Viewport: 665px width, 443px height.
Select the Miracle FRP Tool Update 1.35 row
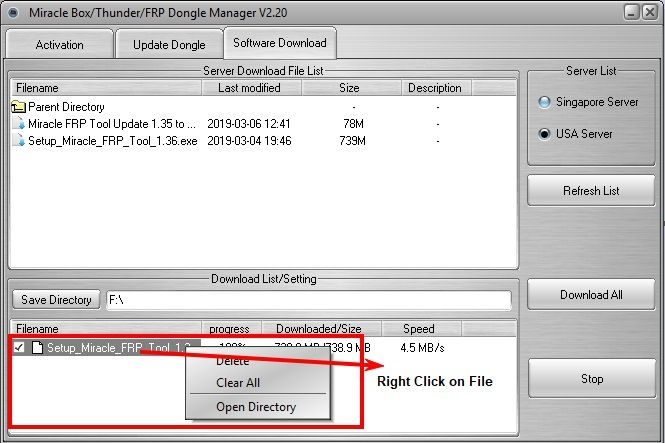(x=263, y=123)
